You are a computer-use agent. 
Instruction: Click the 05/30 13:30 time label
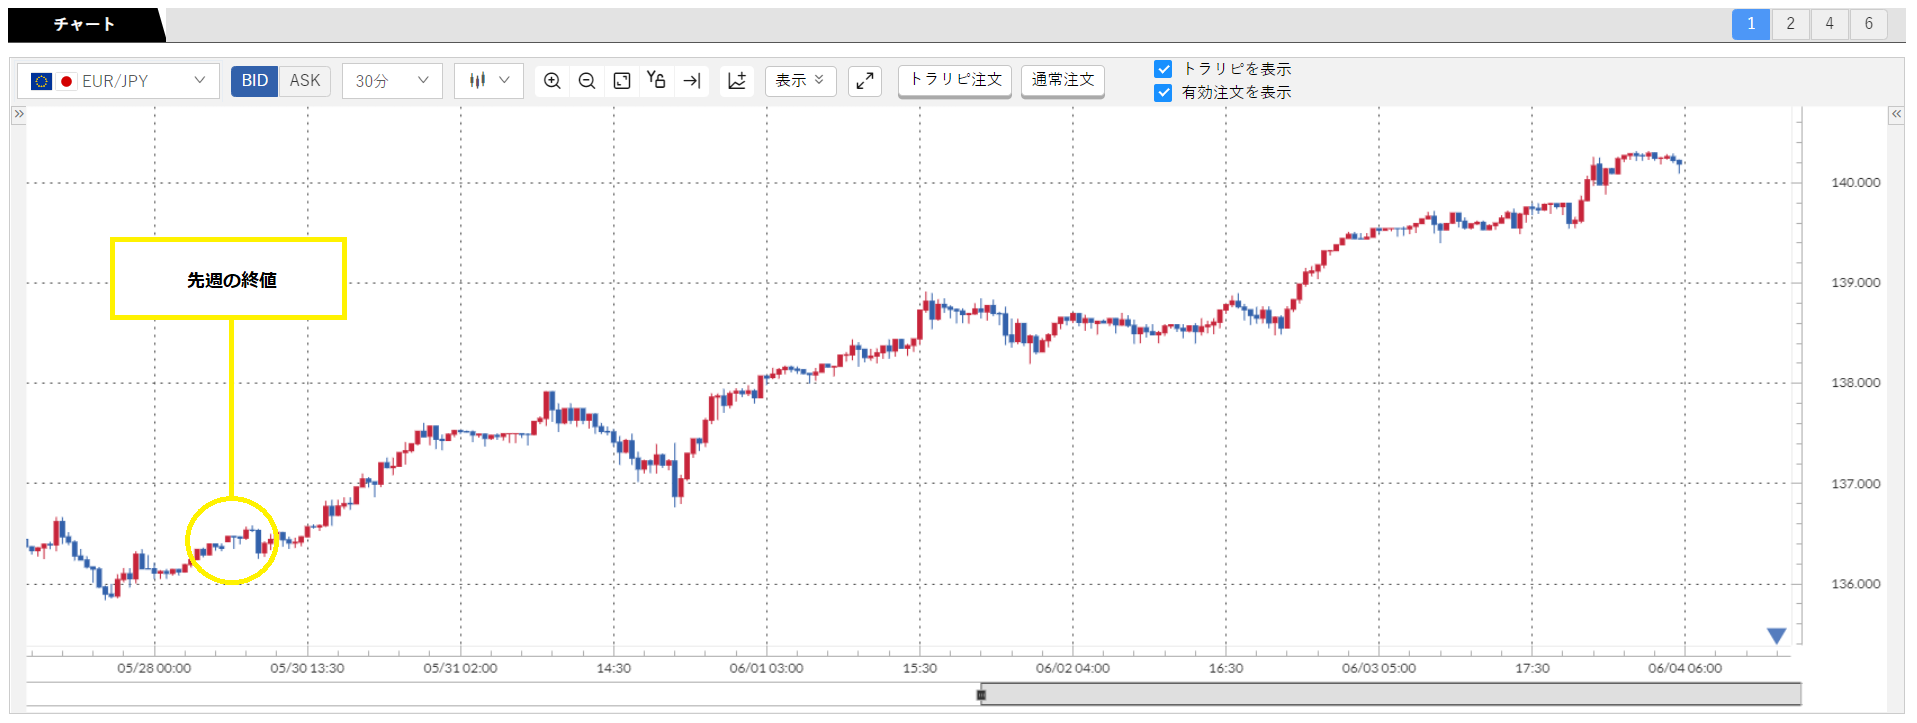[307, 668]
